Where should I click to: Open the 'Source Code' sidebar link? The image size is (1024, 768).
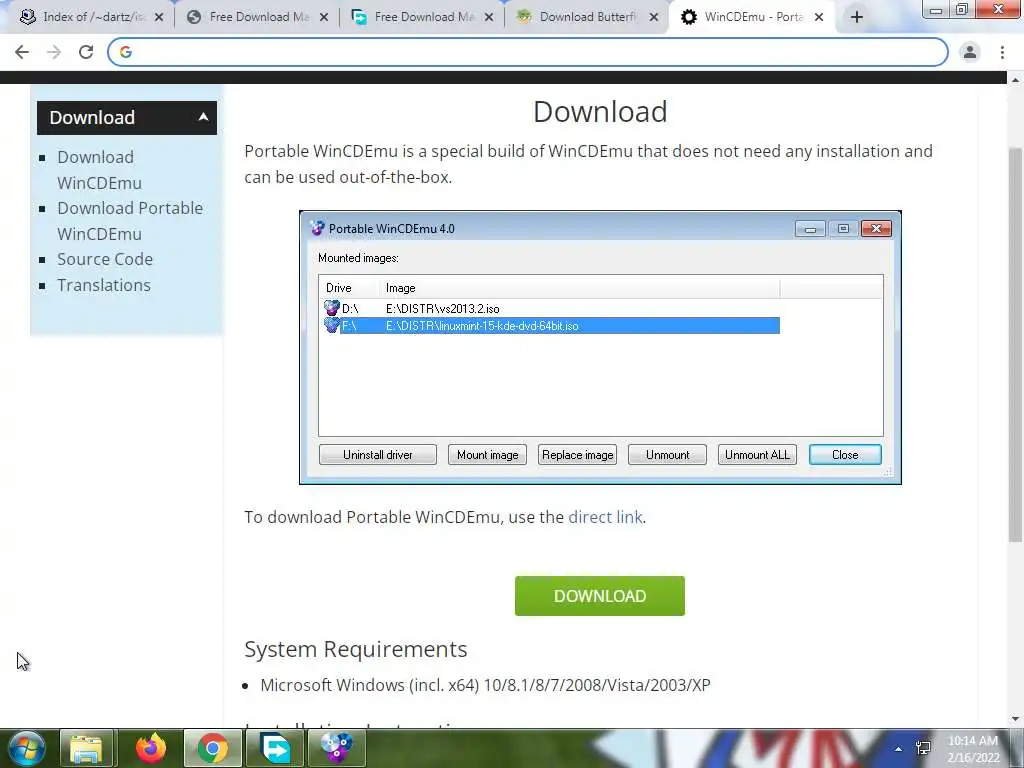pos(105,259)
